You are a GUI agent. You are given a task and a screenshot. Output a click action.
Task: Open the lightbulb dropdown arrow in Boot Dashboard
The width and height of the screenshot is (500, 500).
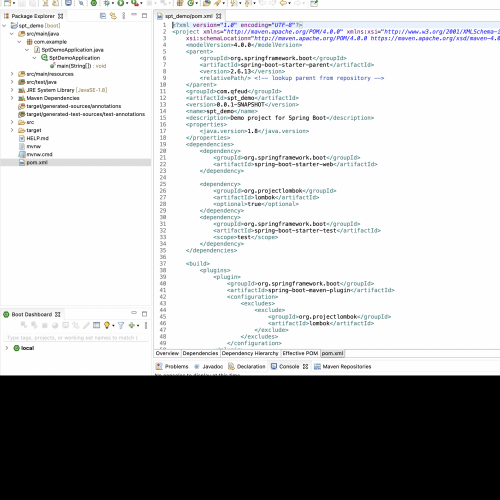click(113, 326)
